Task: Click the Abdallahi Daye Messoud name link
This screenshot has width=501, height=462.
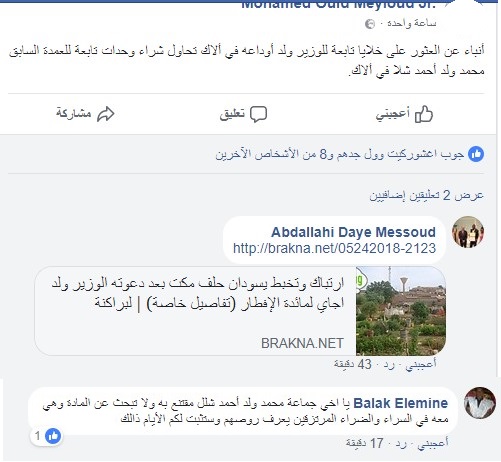Action: [353, 232]
